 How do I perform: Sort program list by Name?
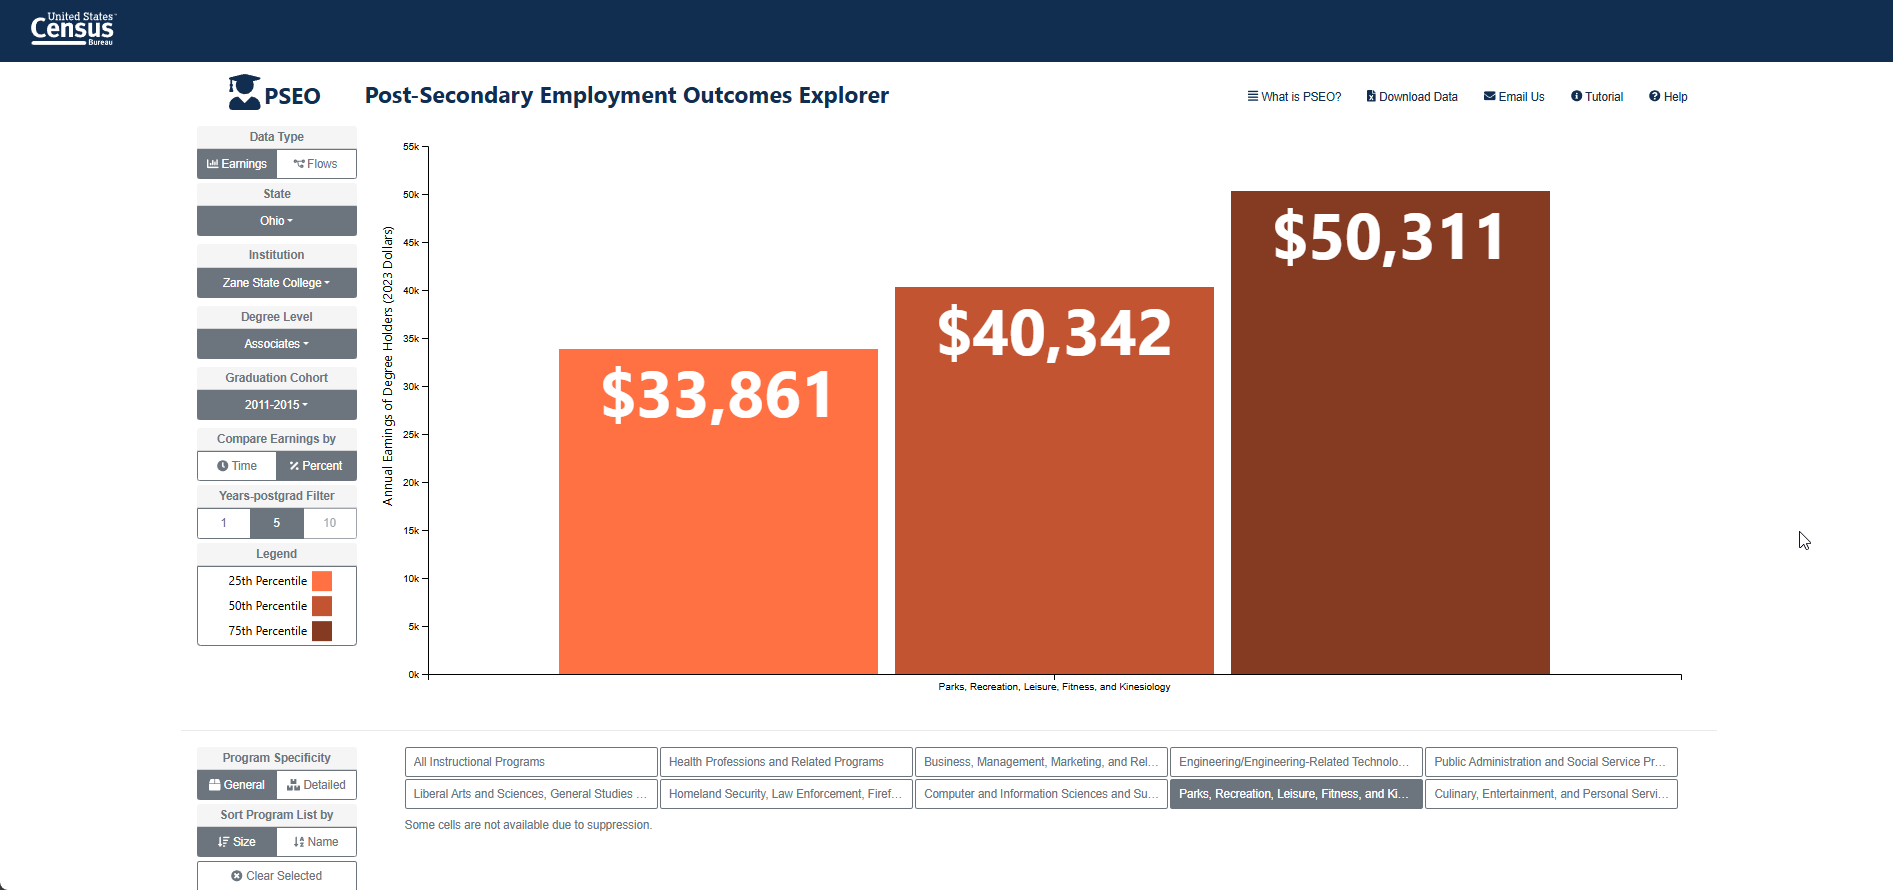click(x=316, y=842)
